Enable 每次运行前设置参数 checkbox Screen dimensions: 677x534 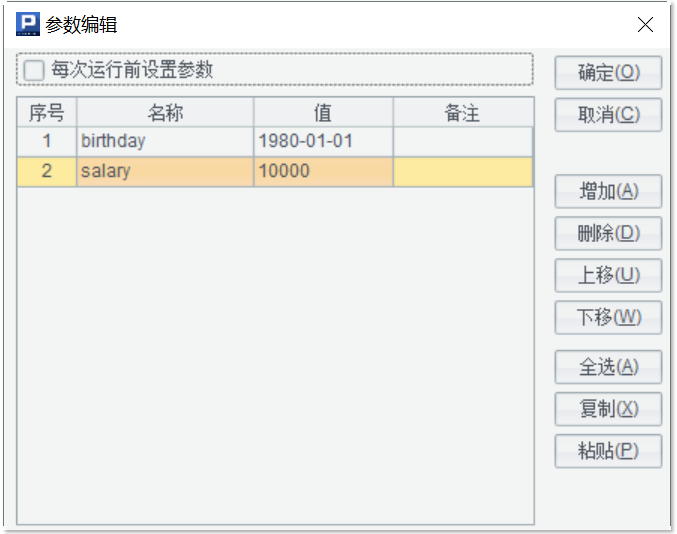pyautogui.click(x=34, y=70)
